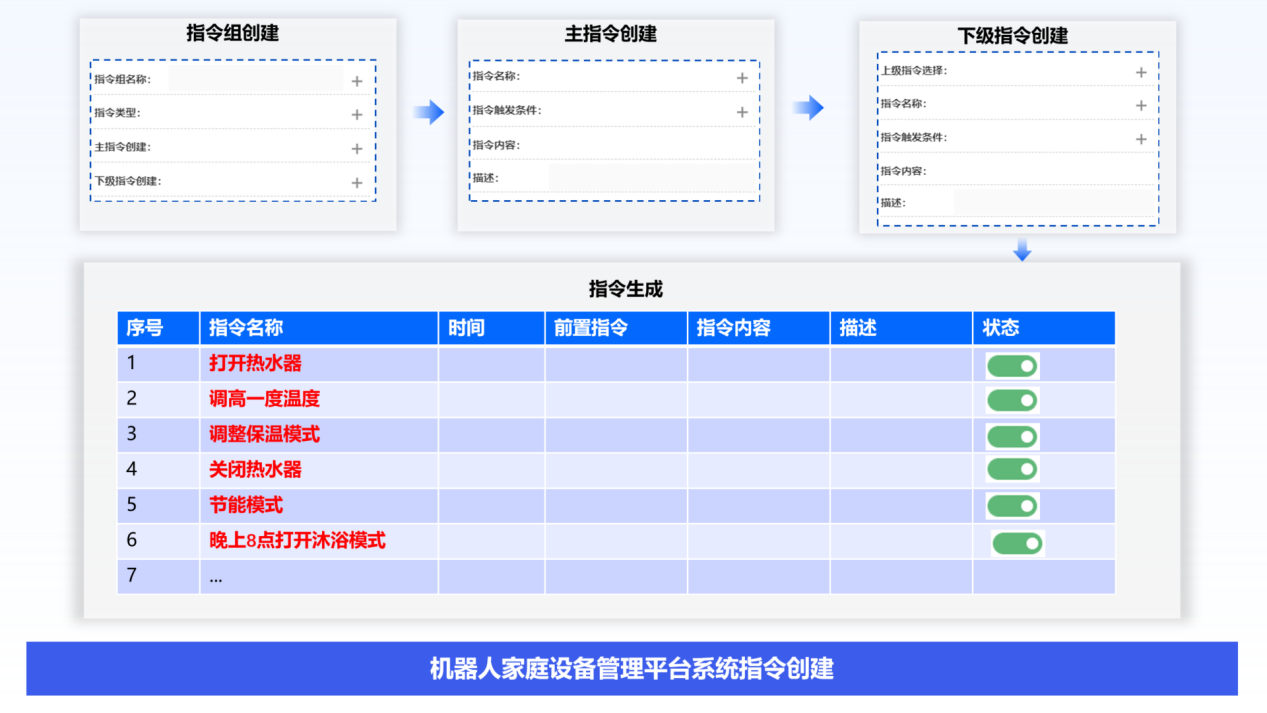Viewport: 1267px width, 713px height.
Task: Click the down arrow below 下级指令创建 panel
Action: [x=1021, y=251]
